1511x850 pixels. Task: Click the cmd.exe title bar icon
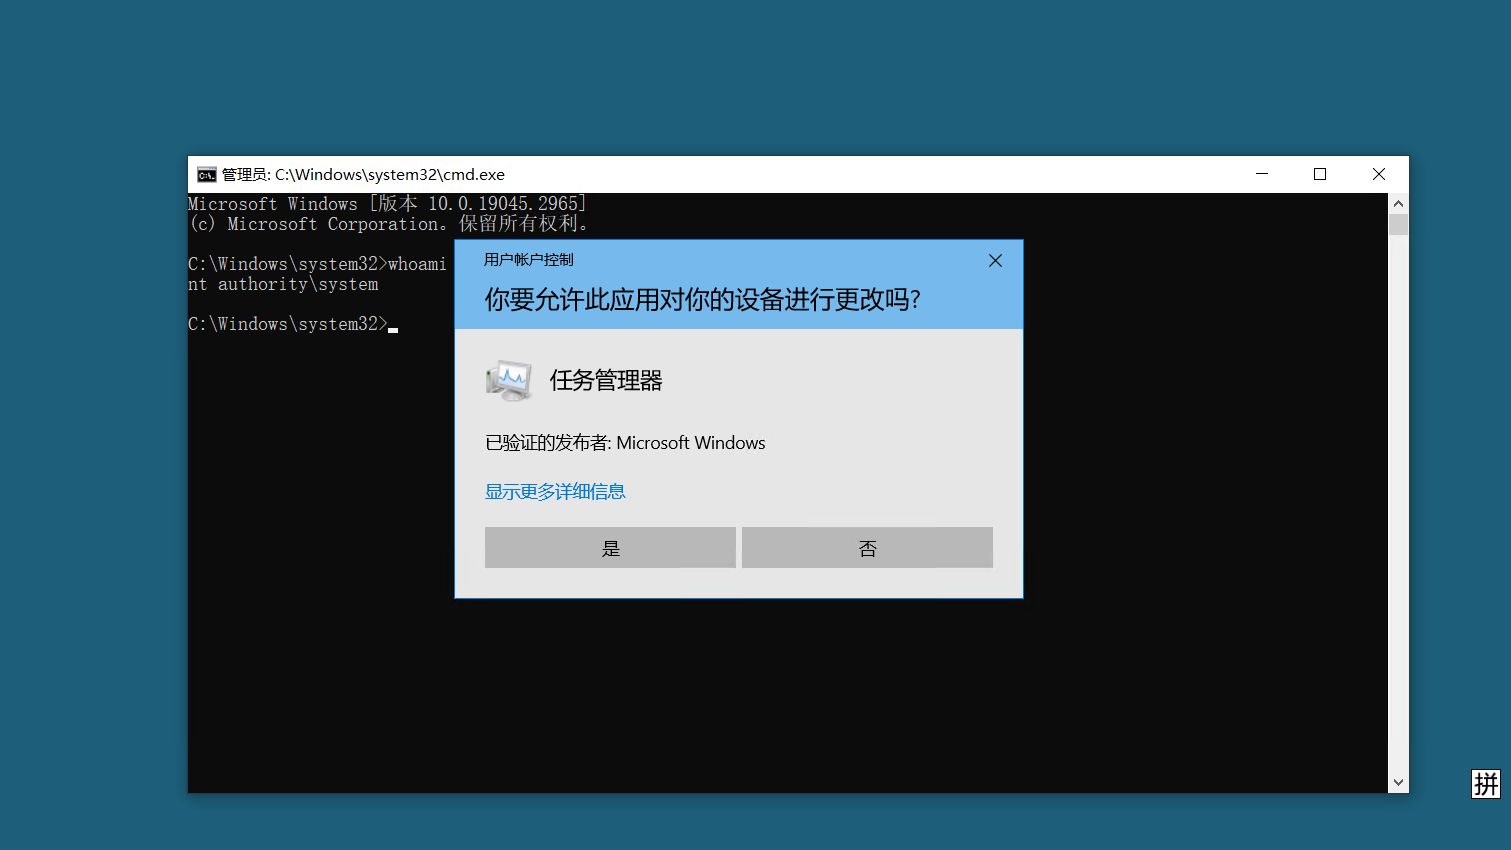[x=206, y=174]
